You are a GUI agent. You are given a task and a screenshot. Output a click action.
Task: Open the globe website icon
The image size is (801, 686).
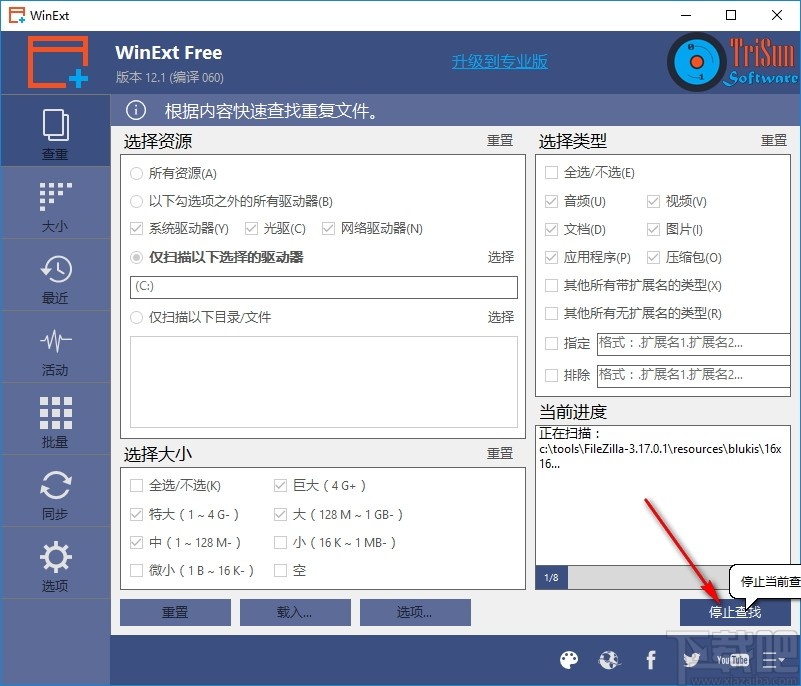[x=610, y=660]
